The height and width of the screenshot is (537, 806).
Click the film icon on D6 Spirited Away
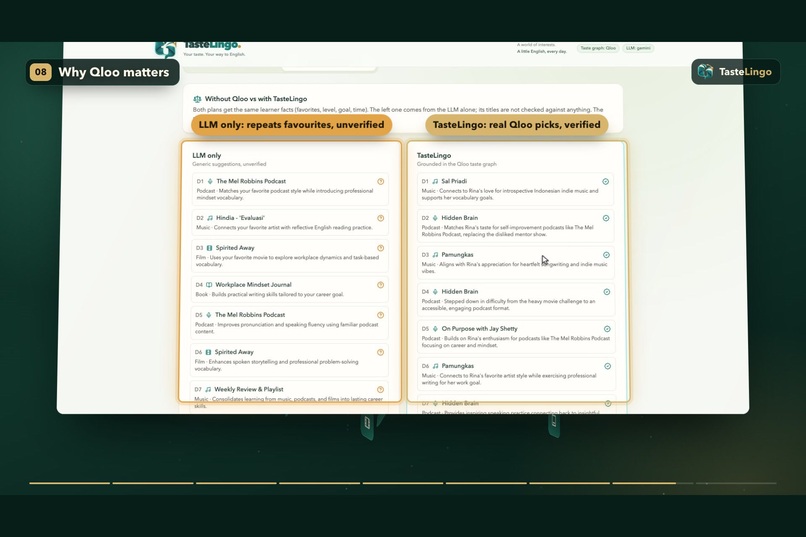click(x=208, y=353)
